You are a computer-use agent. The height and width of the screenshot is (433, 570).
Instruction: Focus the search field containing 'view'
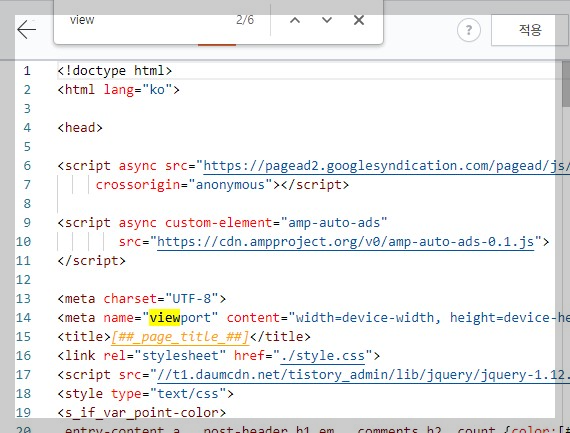coord(145,20)
